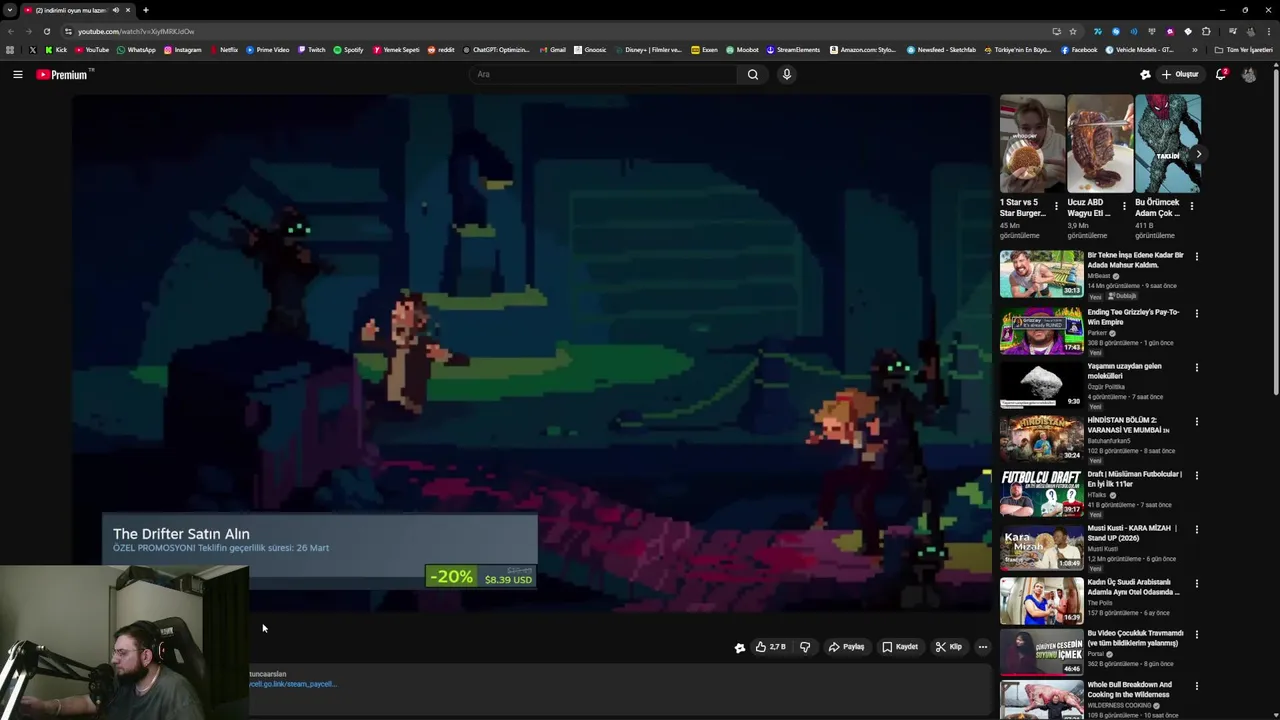
Task: Save the video with Kaydet
Action: coord(900,647)
